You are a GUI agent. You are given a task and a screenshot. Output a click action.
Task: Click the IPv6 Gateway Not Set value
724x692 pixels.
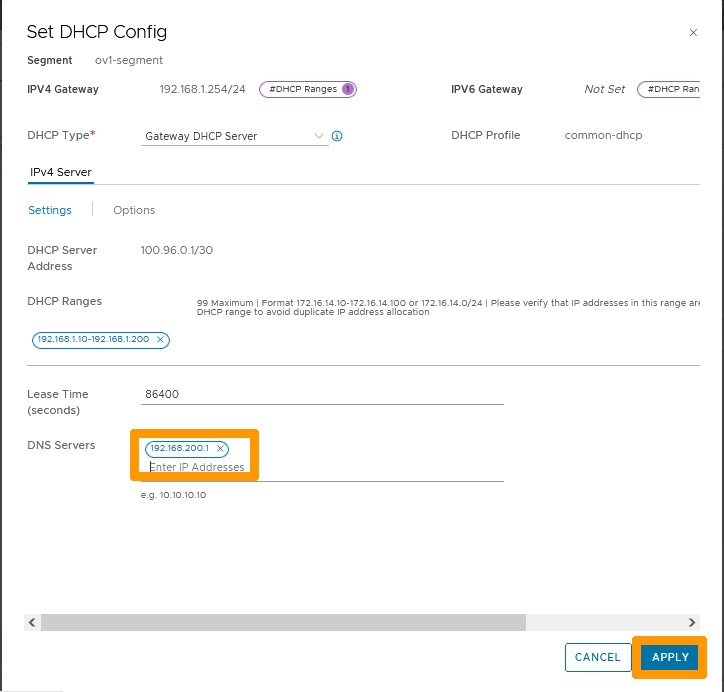click(x=604, y=89)
